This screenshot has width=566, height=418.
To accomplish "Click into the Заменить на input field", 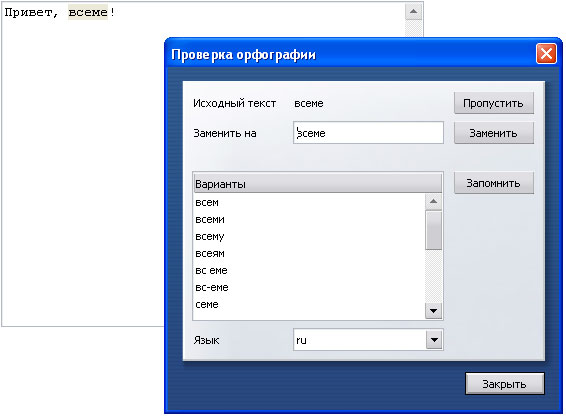I will [x=368, y=133].
